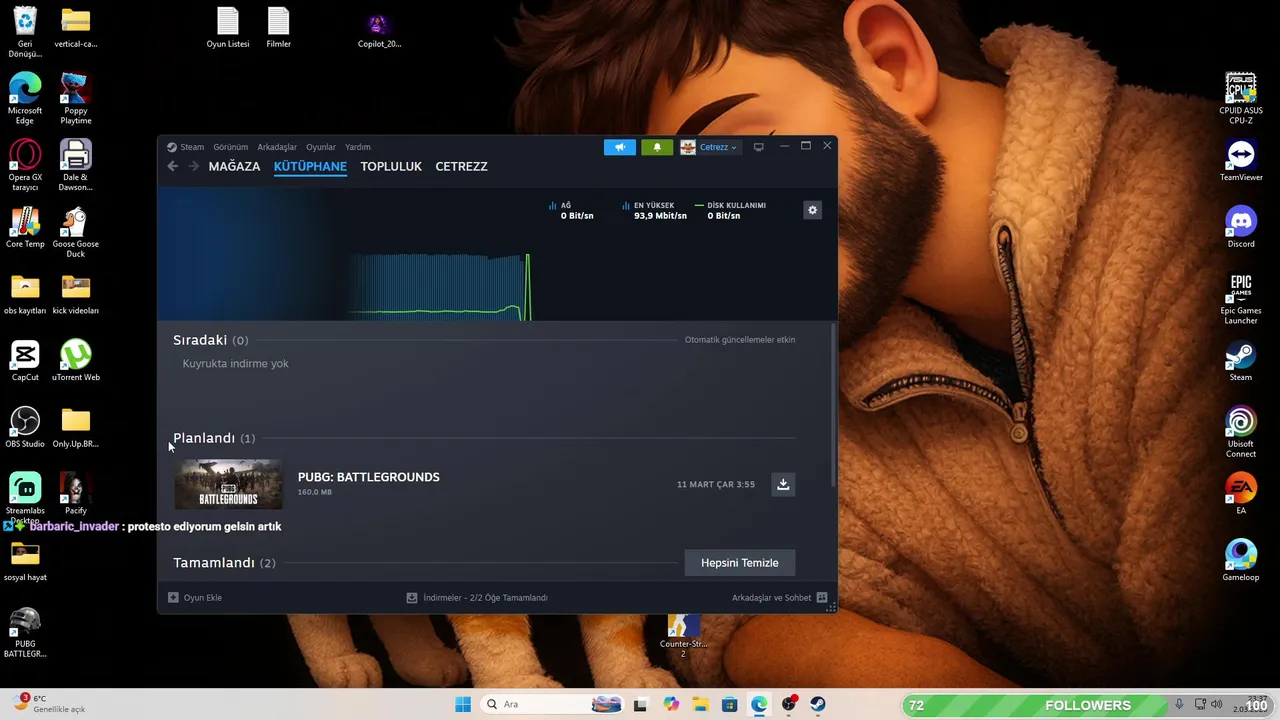
Task: Click İndirmeler status in the footer
Action: coord(477,598)
